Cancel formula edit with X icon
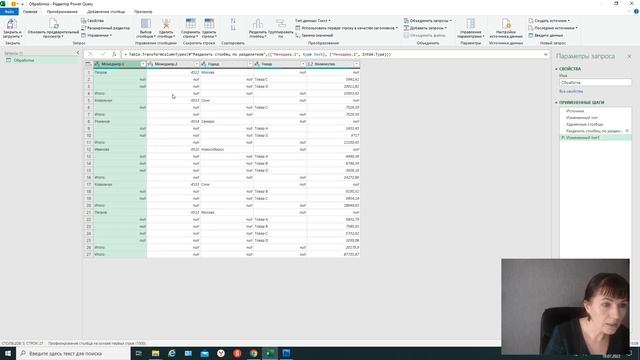This screenshot has width=640, height=360. 91,54
